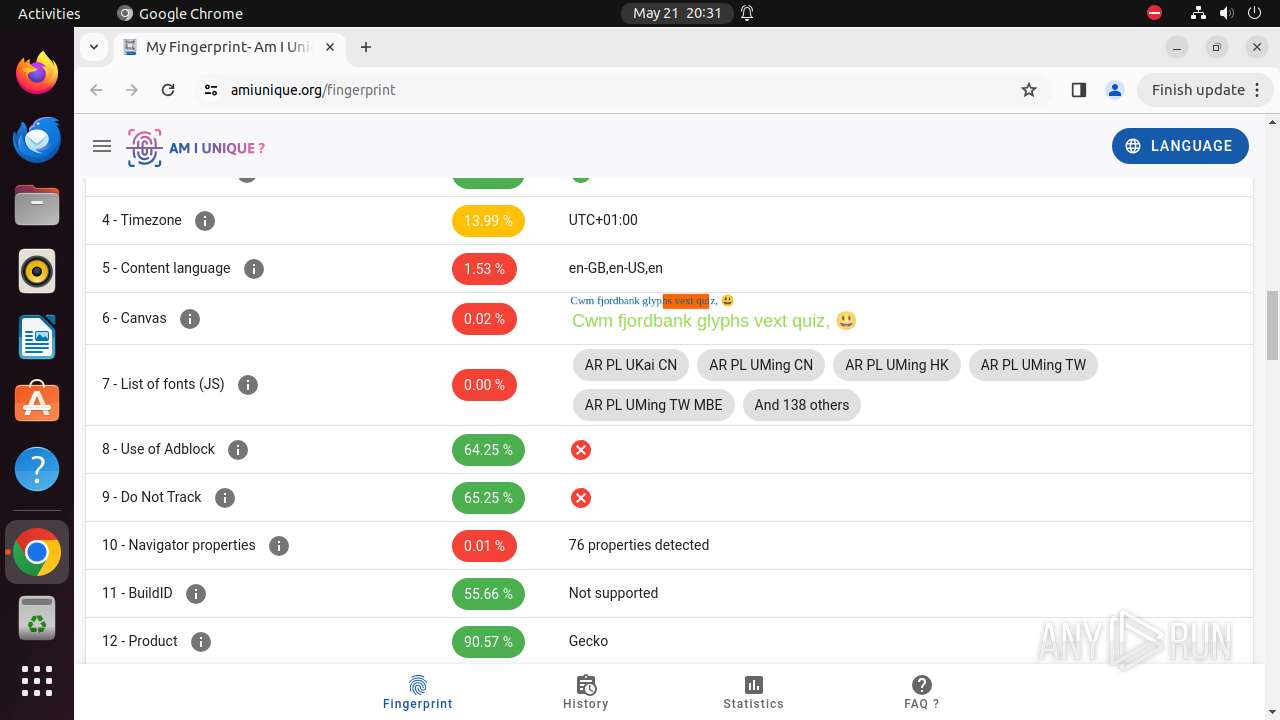The image size is (1280, 720).
Task: Switch to the Fingerprint tab
Action: point(418,692)
